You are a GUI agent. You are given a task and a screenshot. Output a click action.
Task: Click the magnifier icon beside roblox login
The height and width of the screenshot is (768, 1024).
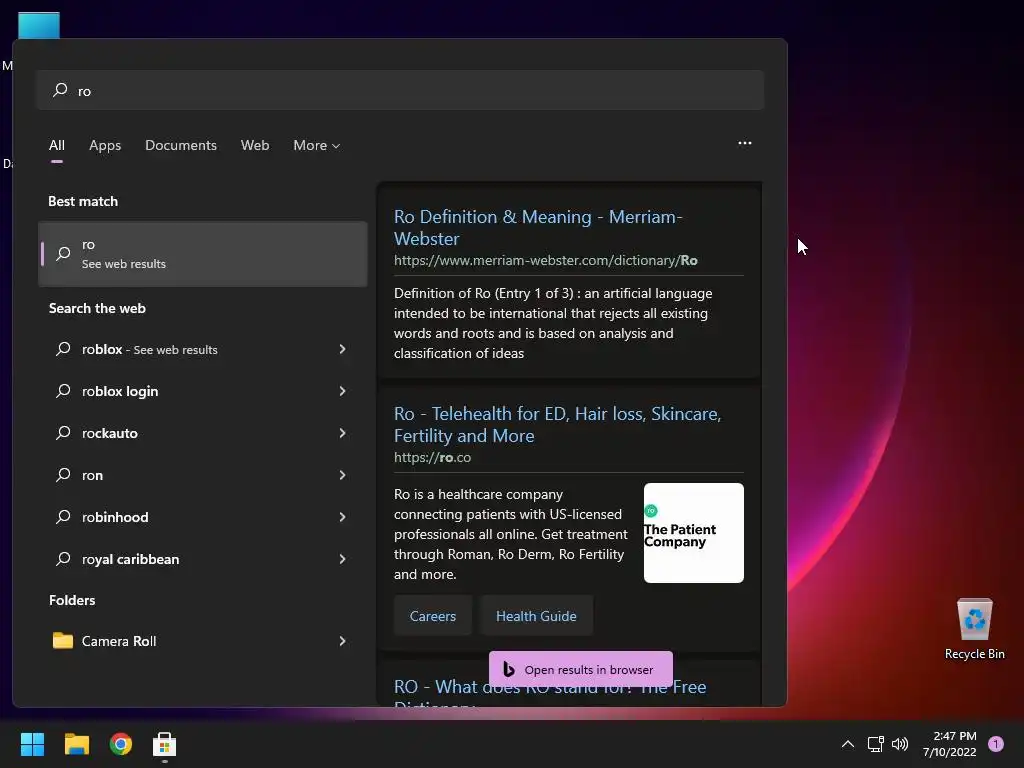[63, 391]
